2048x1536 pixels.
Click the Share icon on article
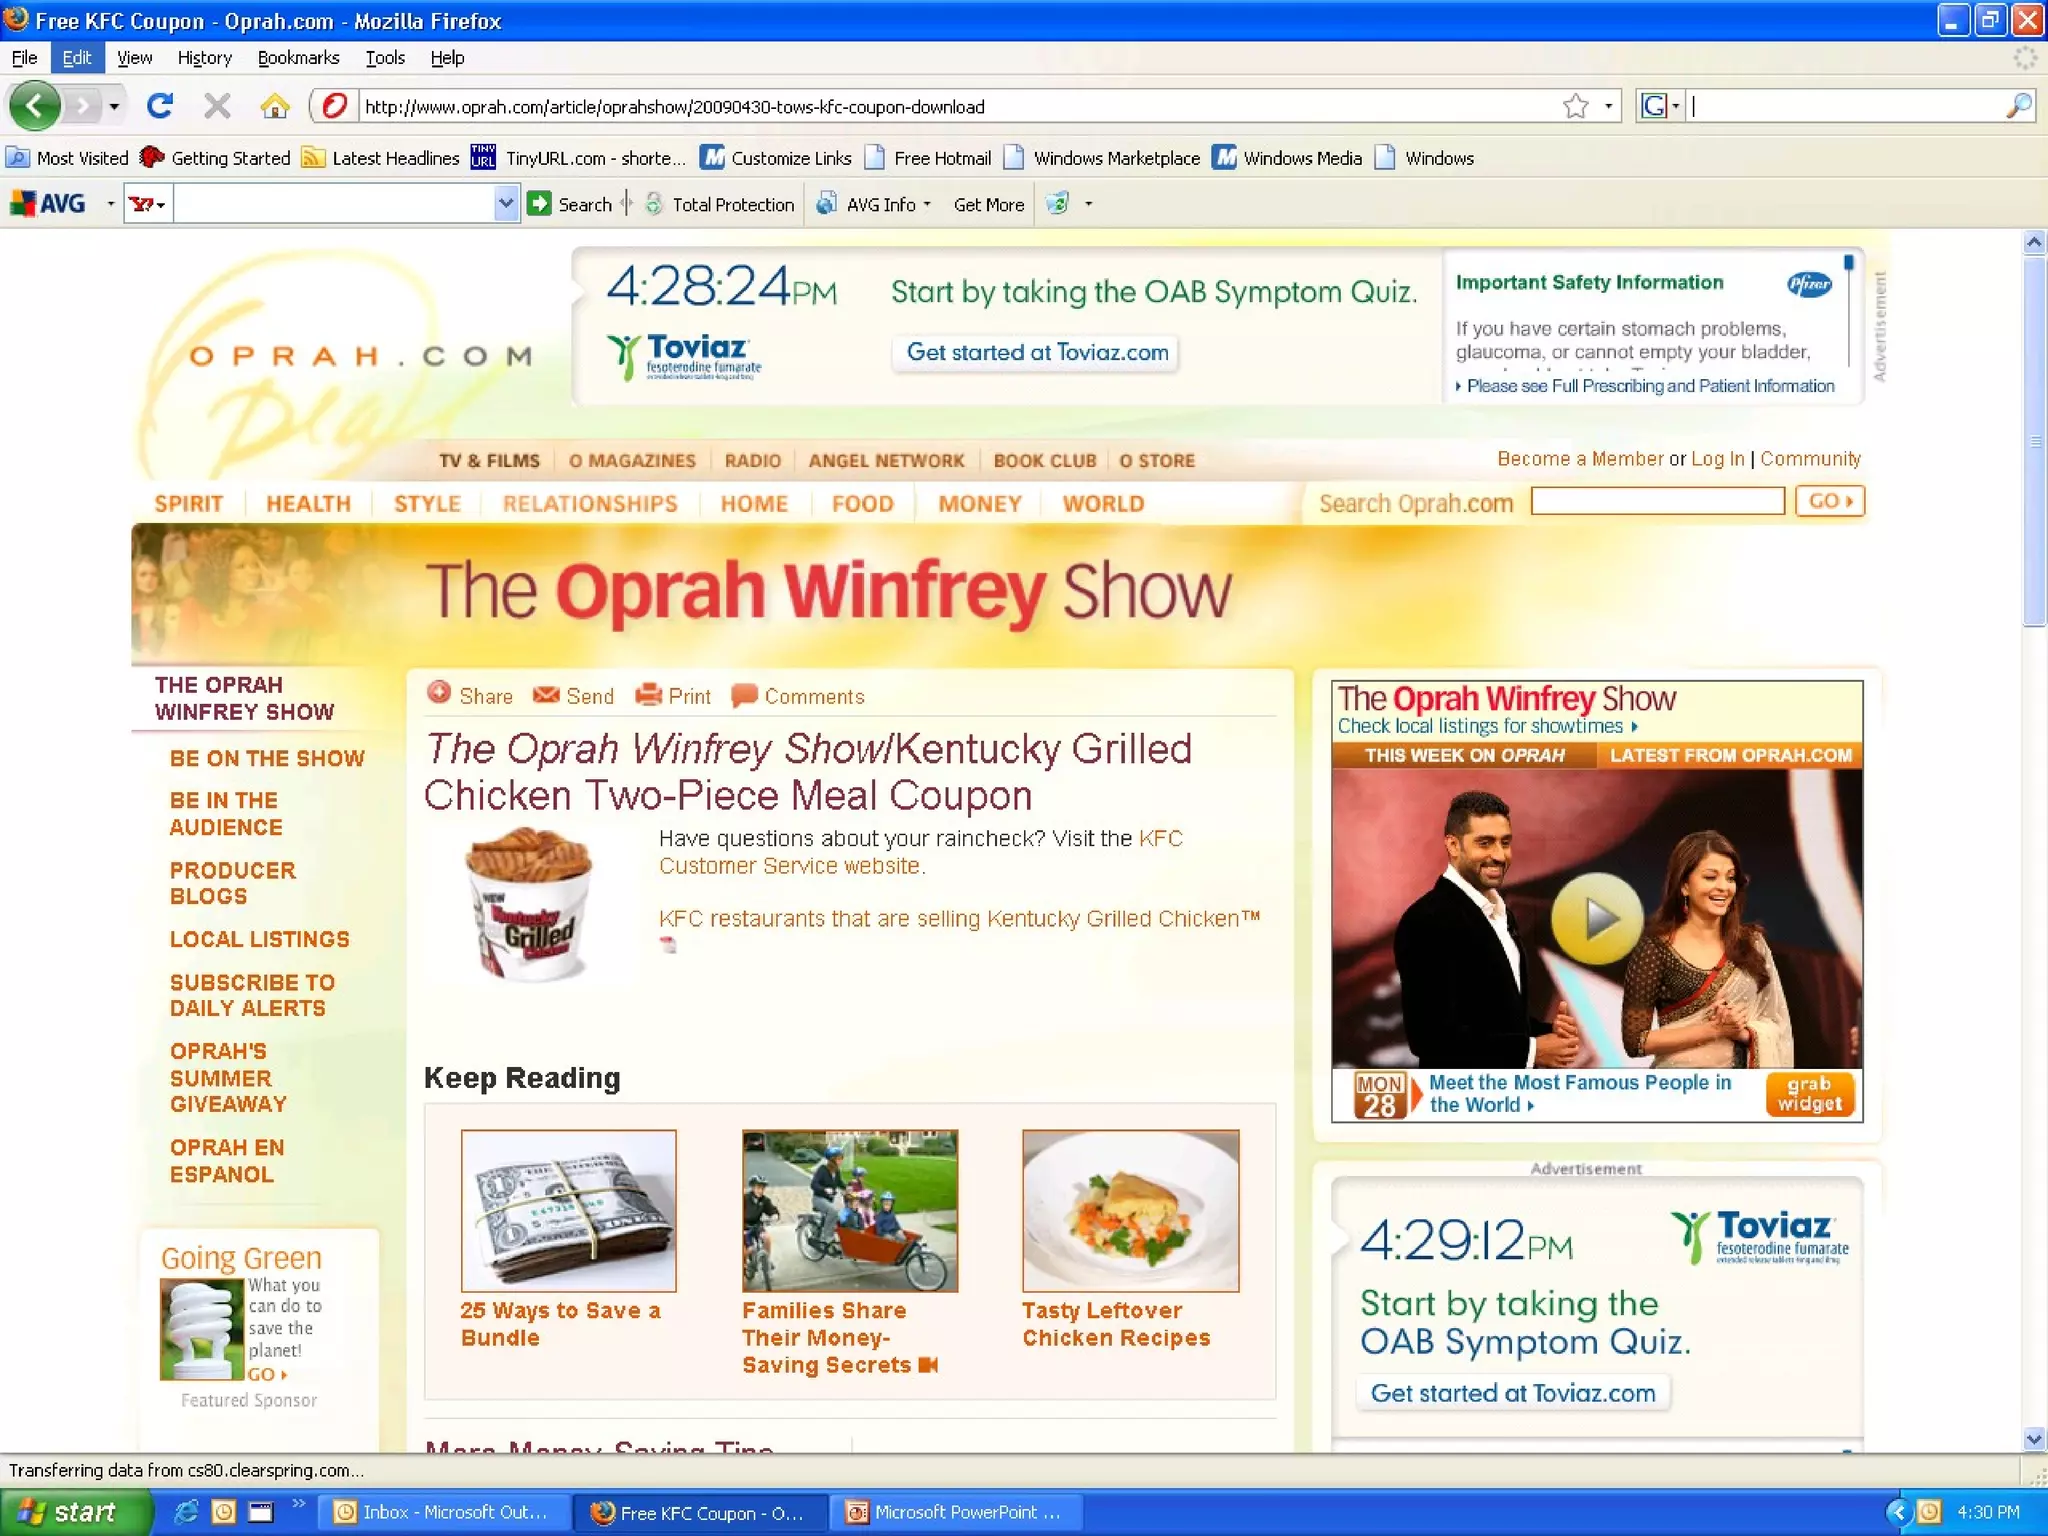pyautogui.click(x=439, y=693)
